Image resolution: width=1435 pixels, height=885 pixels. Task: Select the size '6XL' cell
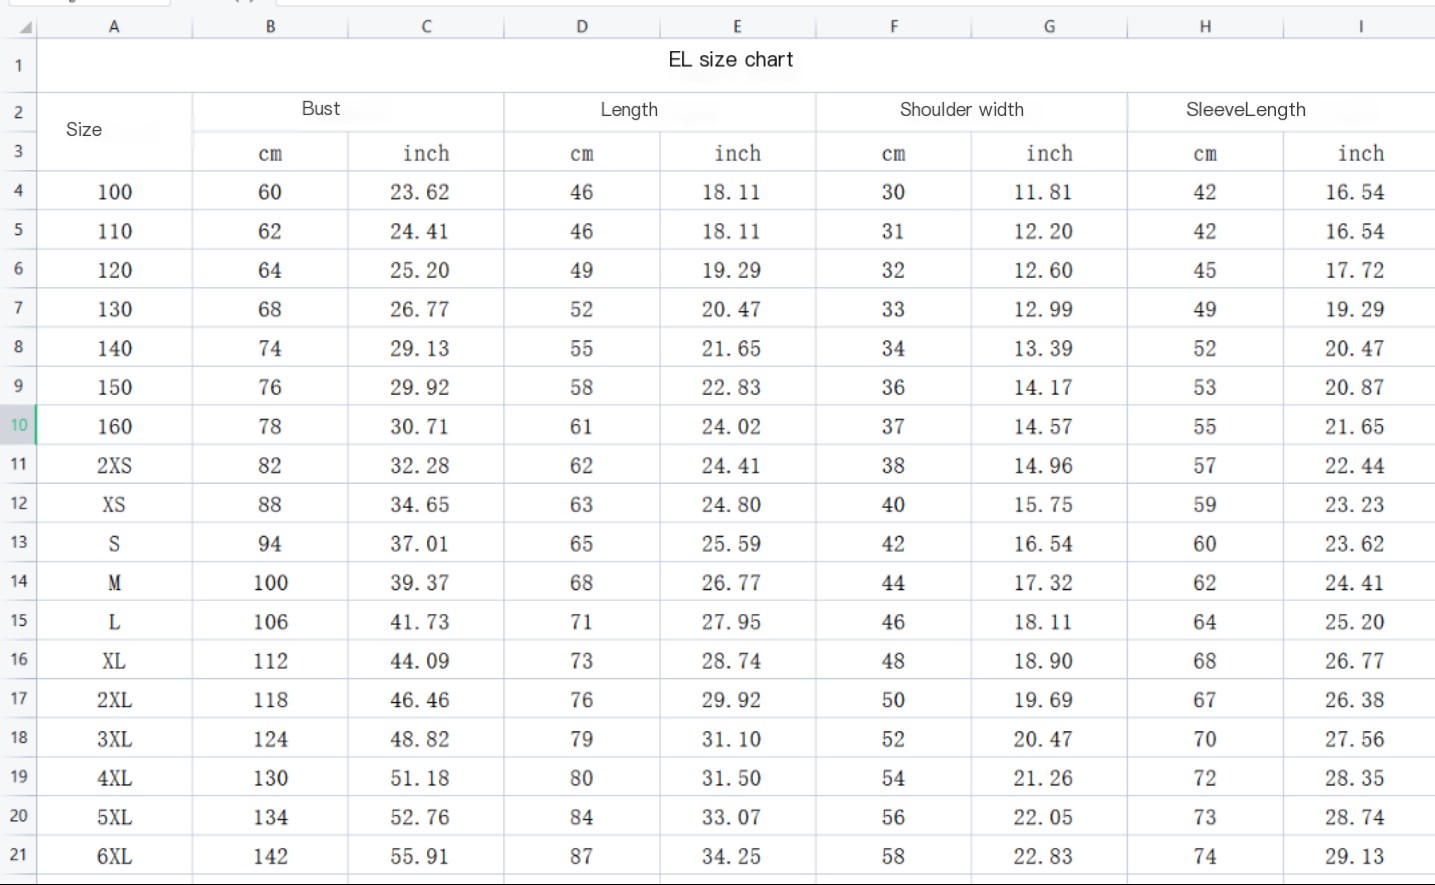(114, 857)
